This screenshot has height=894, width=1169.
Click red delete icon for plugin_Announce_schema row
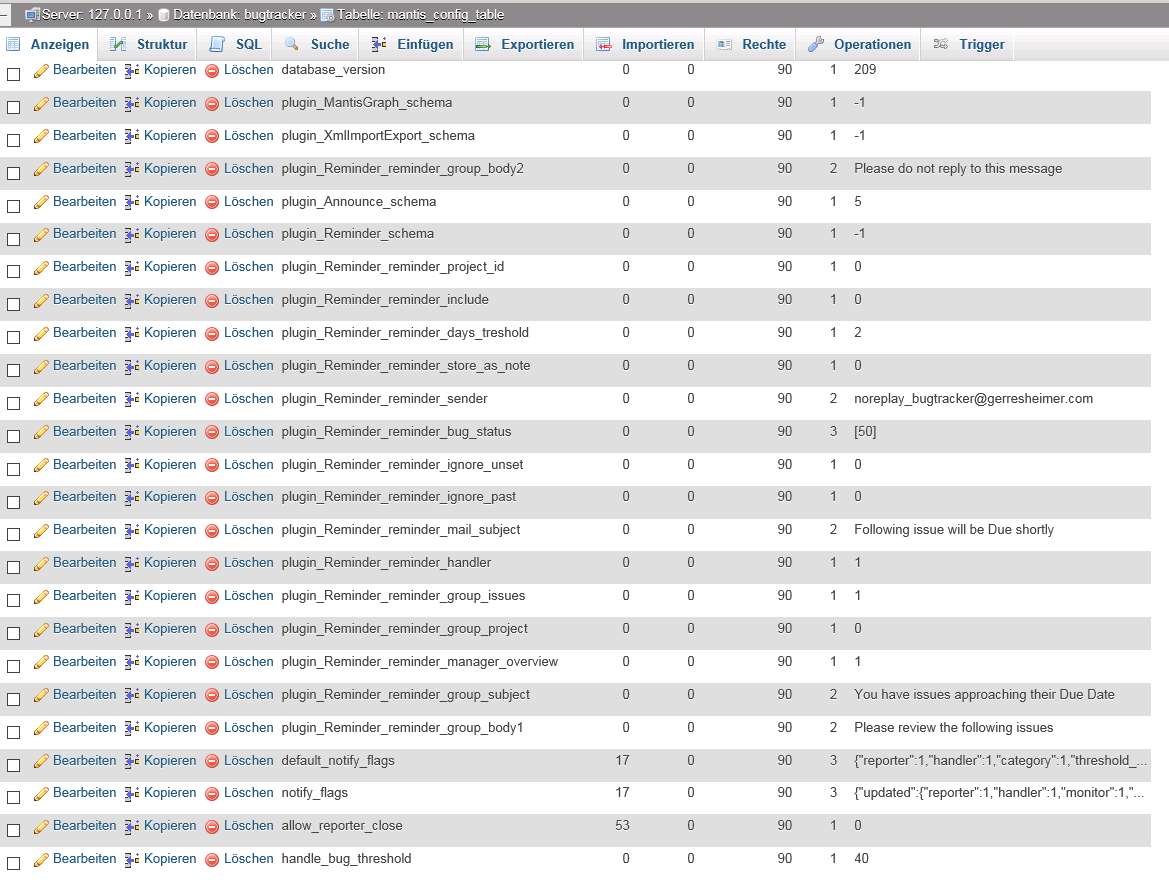212,203
